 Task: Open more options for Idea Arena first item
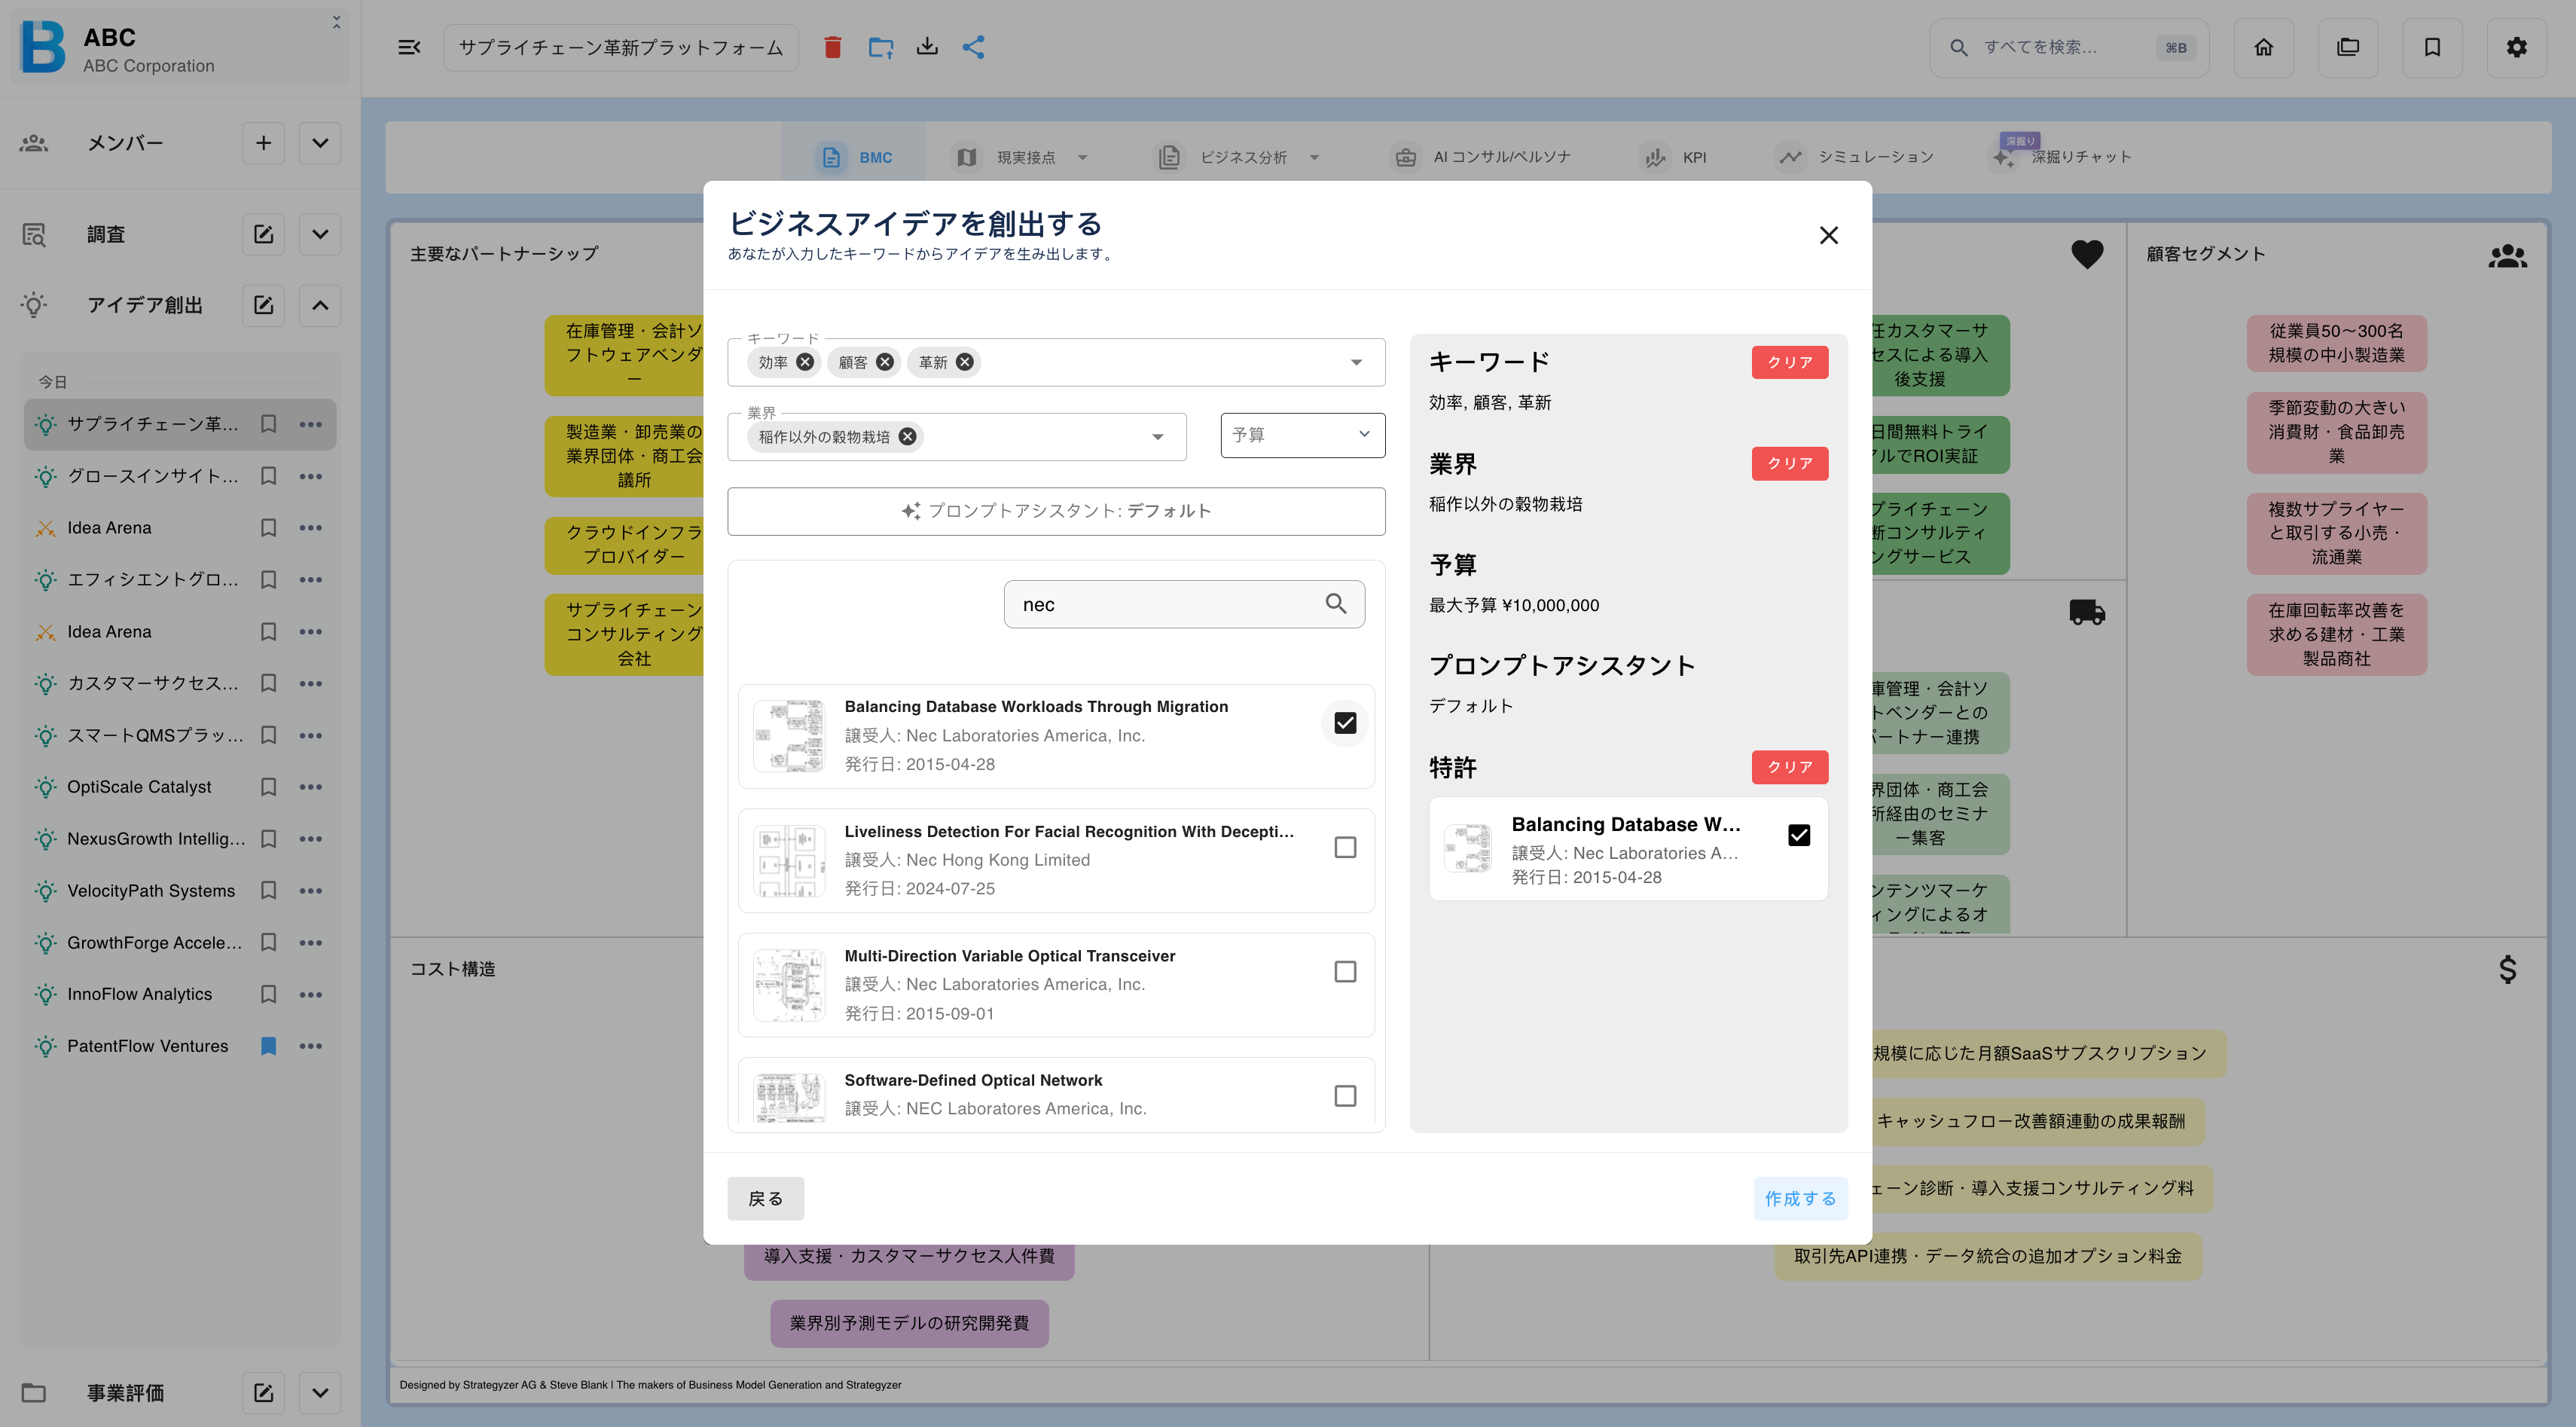pos(311,528)
